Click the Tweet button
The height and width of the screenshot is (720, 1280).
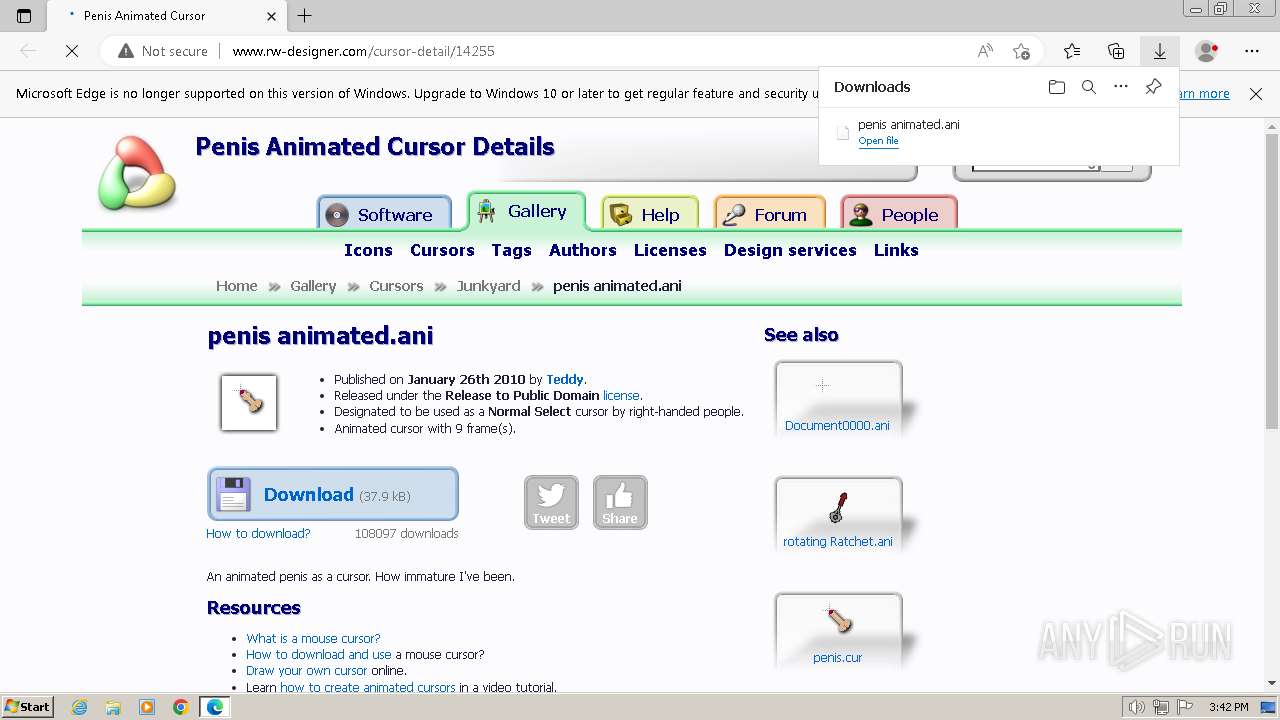click(x=551, y=502)
